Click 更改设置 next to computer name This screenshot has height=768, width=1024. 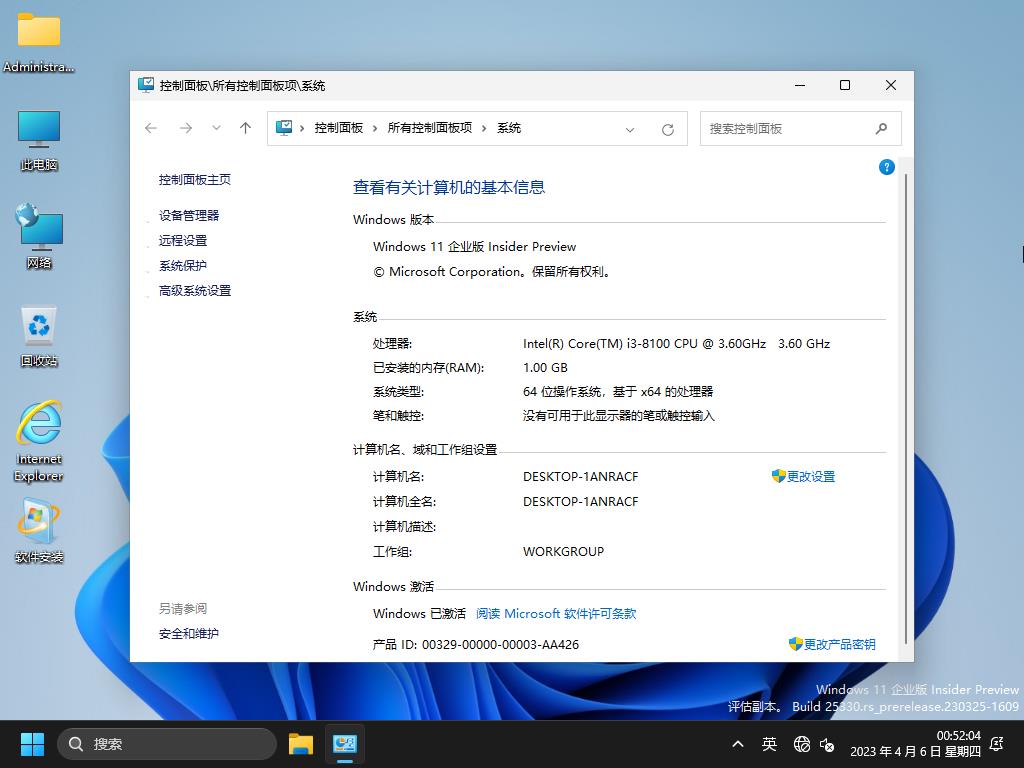(x=810, y=476)
